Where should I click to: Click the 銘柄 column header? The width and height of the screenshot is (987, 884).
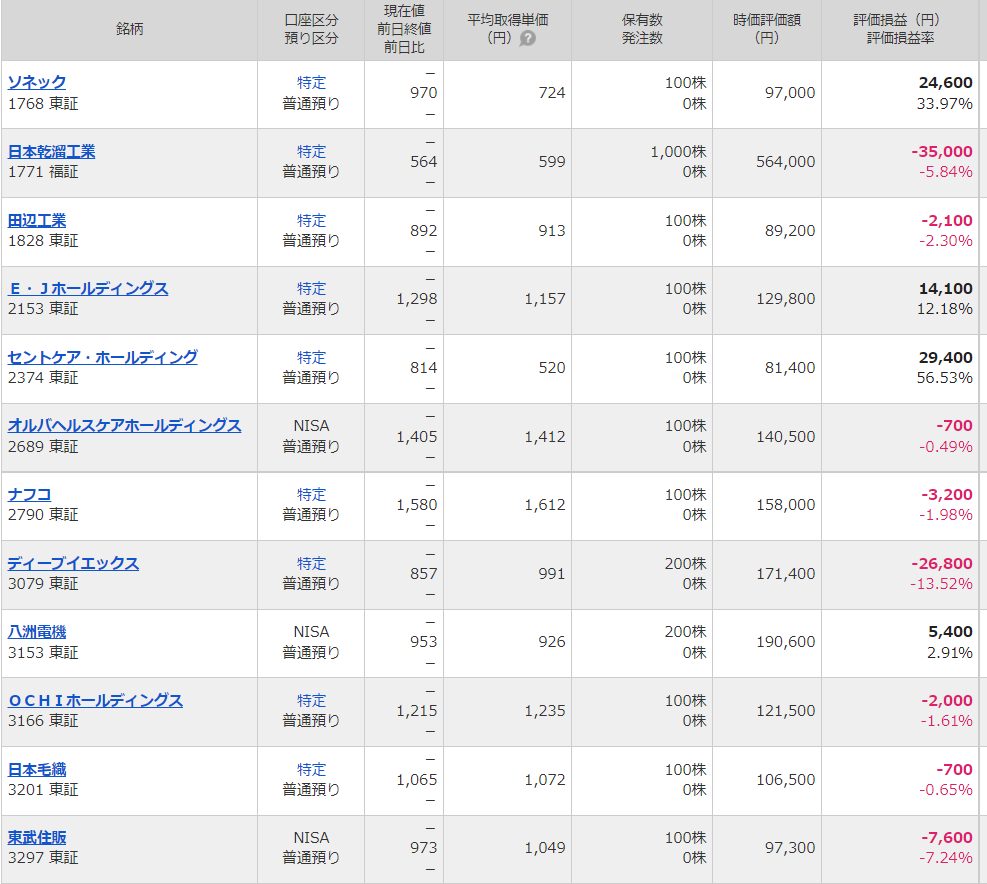pyautogui.click(x=130, y=29)
